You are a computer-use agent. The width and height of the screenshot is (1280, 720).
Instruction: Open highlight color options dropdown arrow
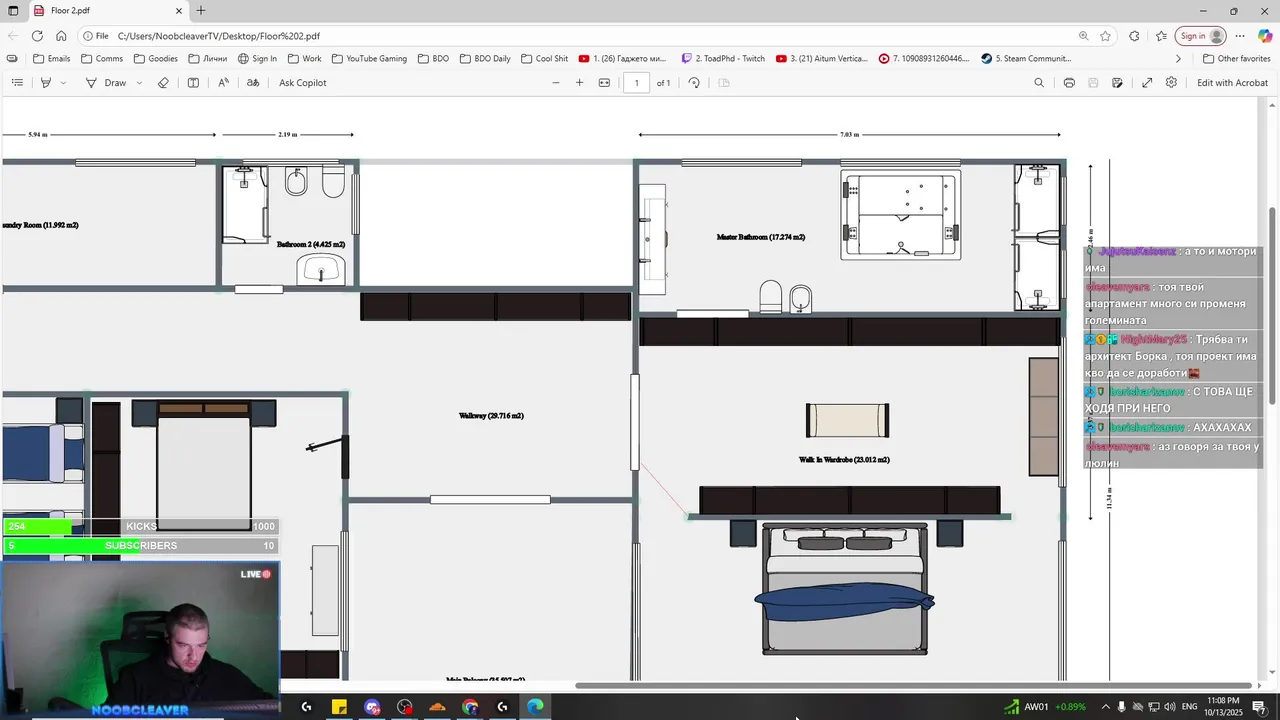(63, 83)
